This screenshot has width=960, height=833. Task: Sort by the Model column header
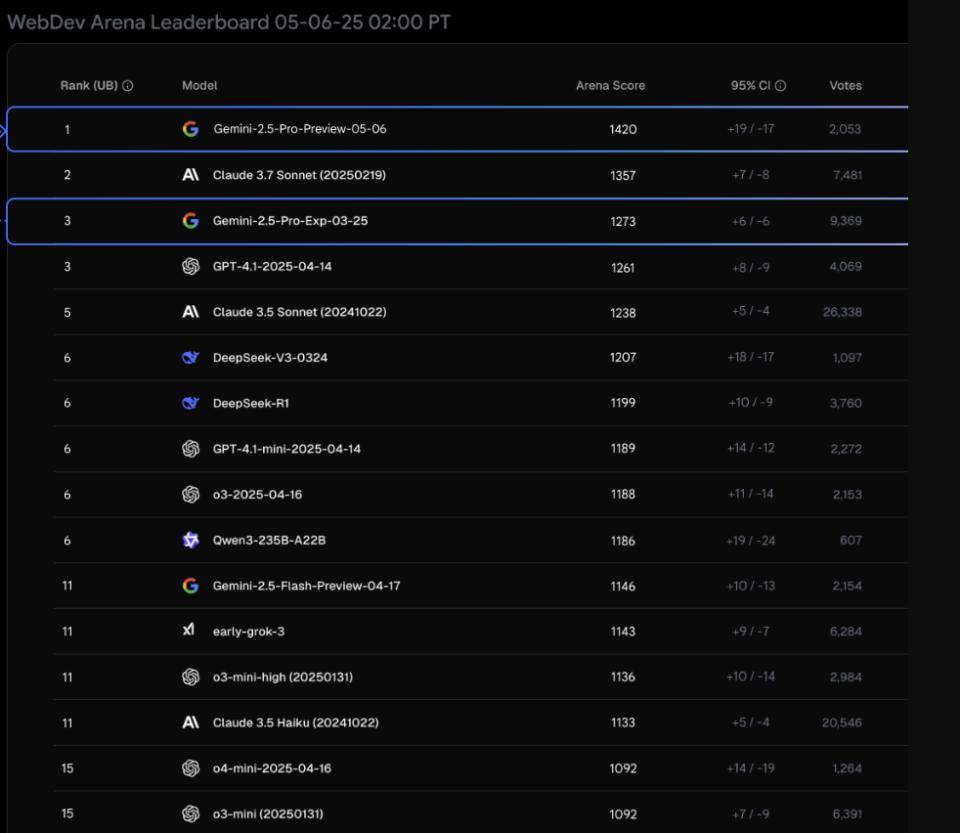coord(200,86)
